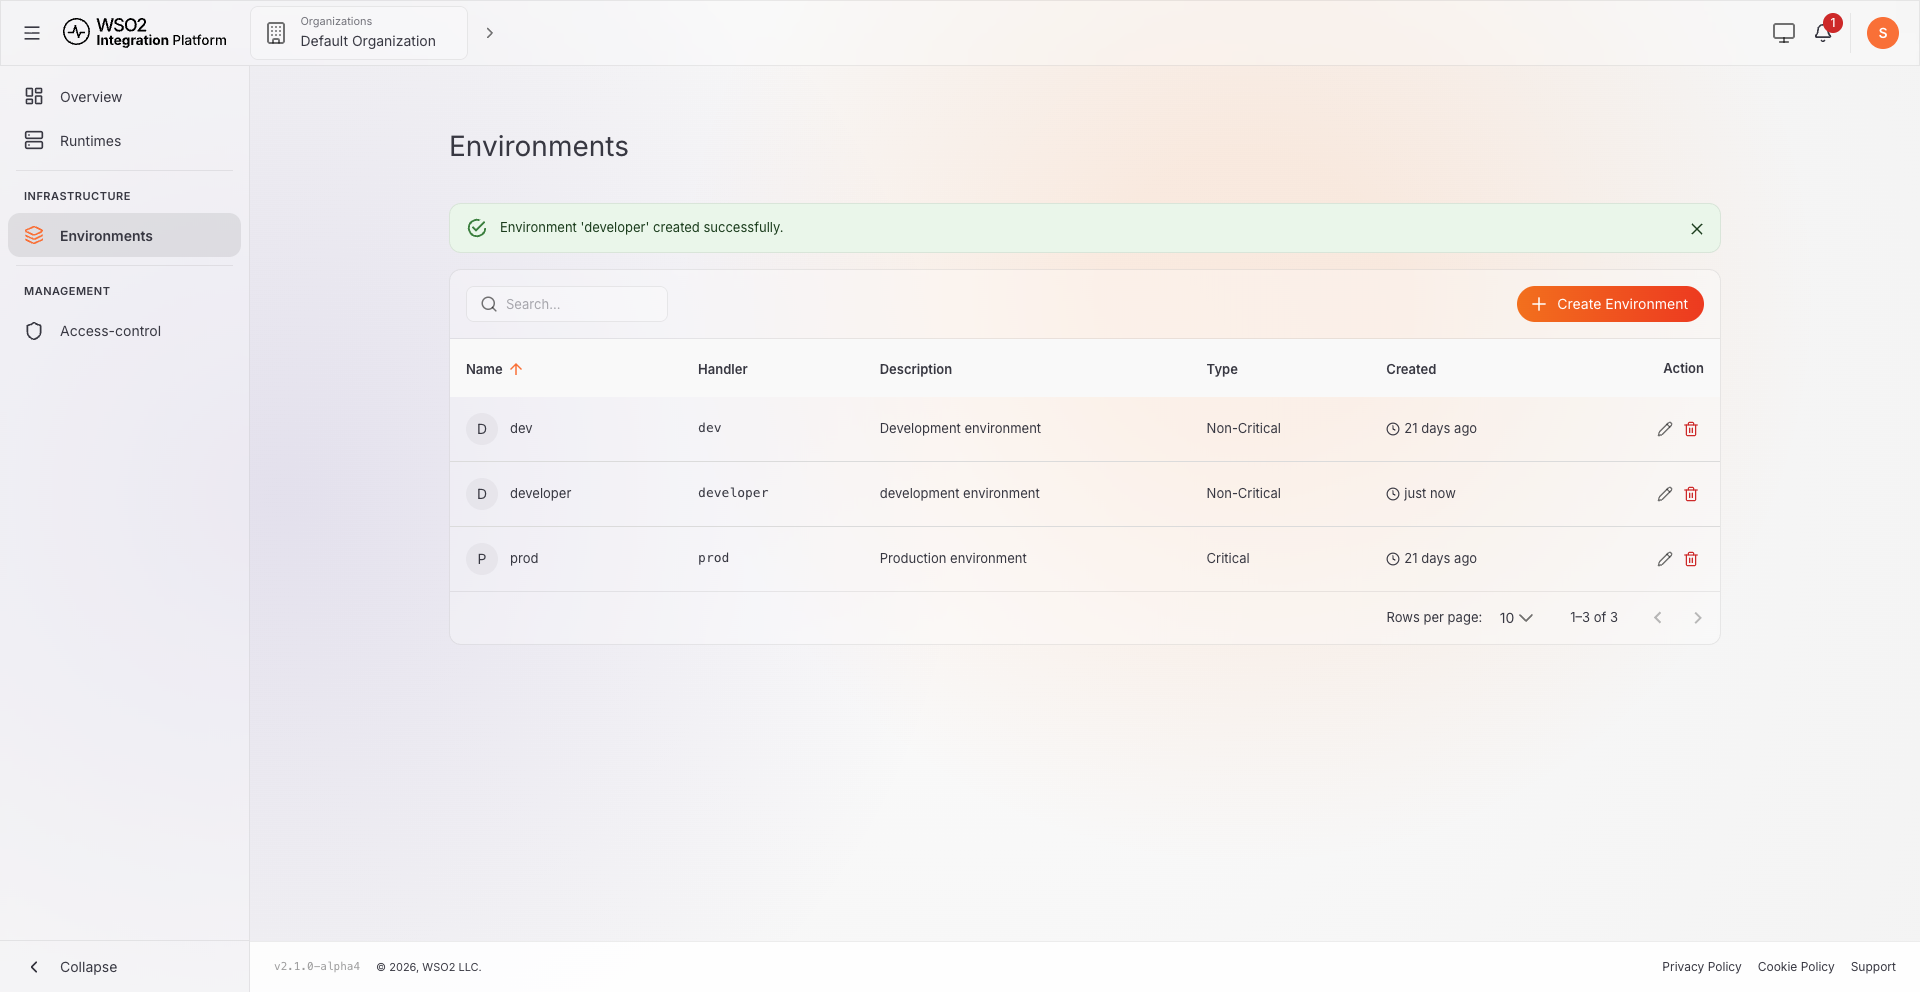The image size is (1920, 992).
Task: Click the D avatar in developer row
Action: click(482, 494)
